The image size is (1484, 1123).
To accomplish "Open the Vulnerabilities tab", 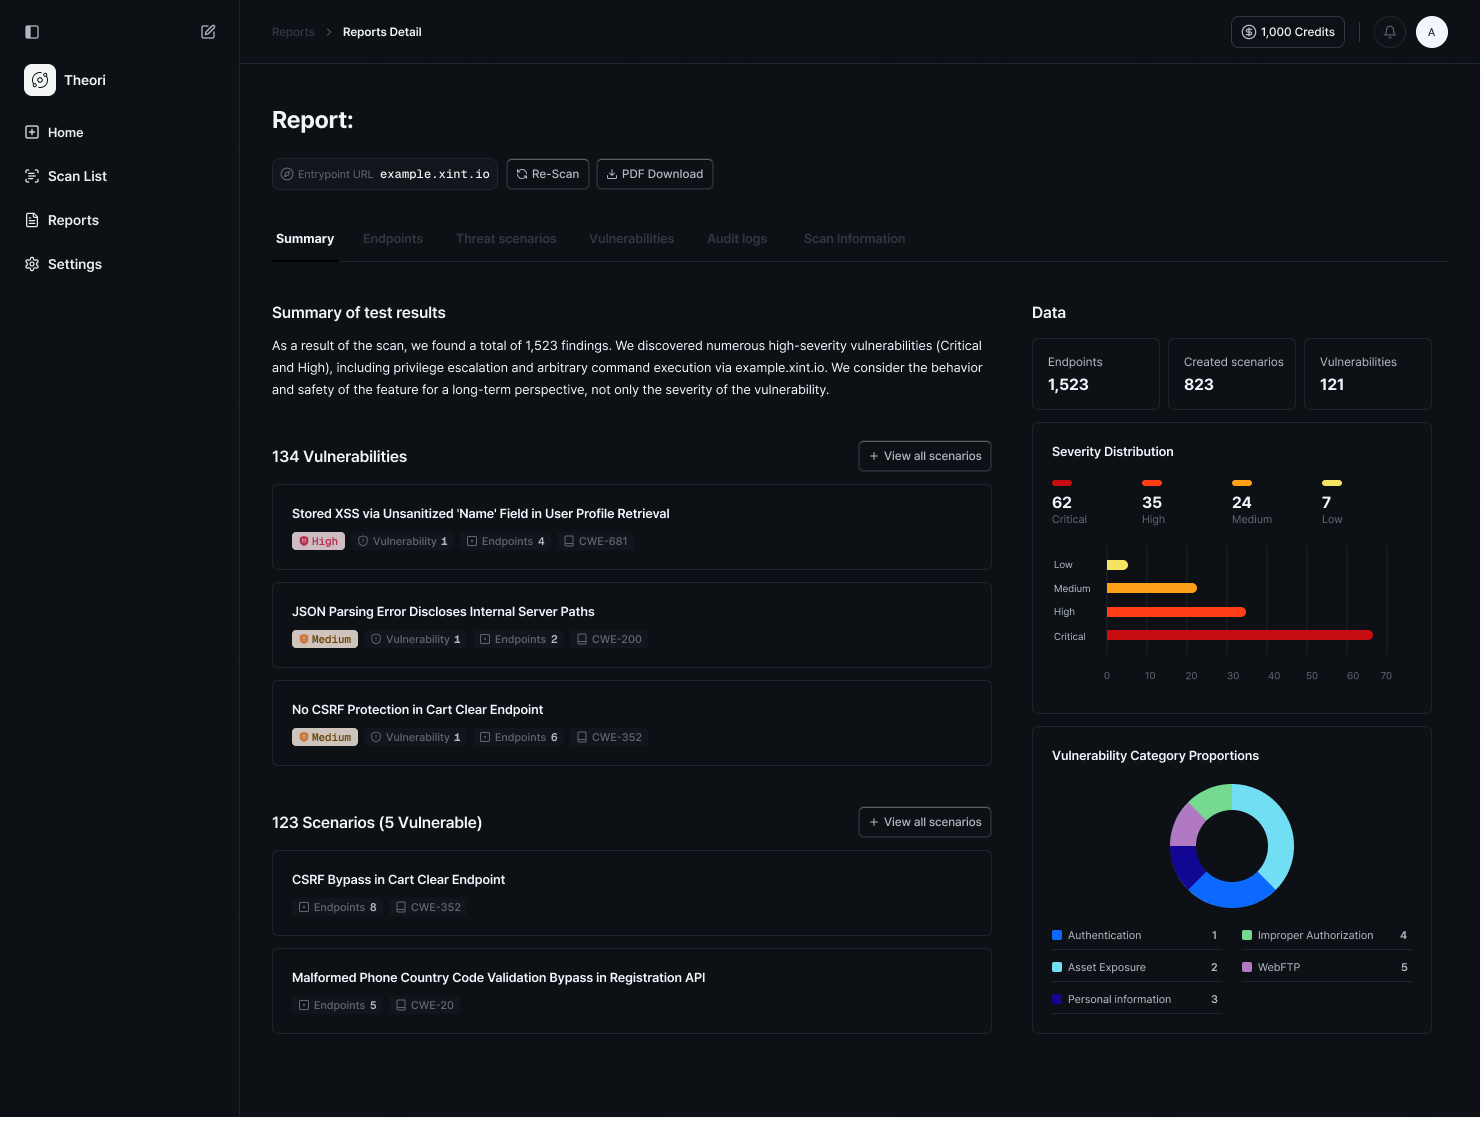I will [631, 239].
